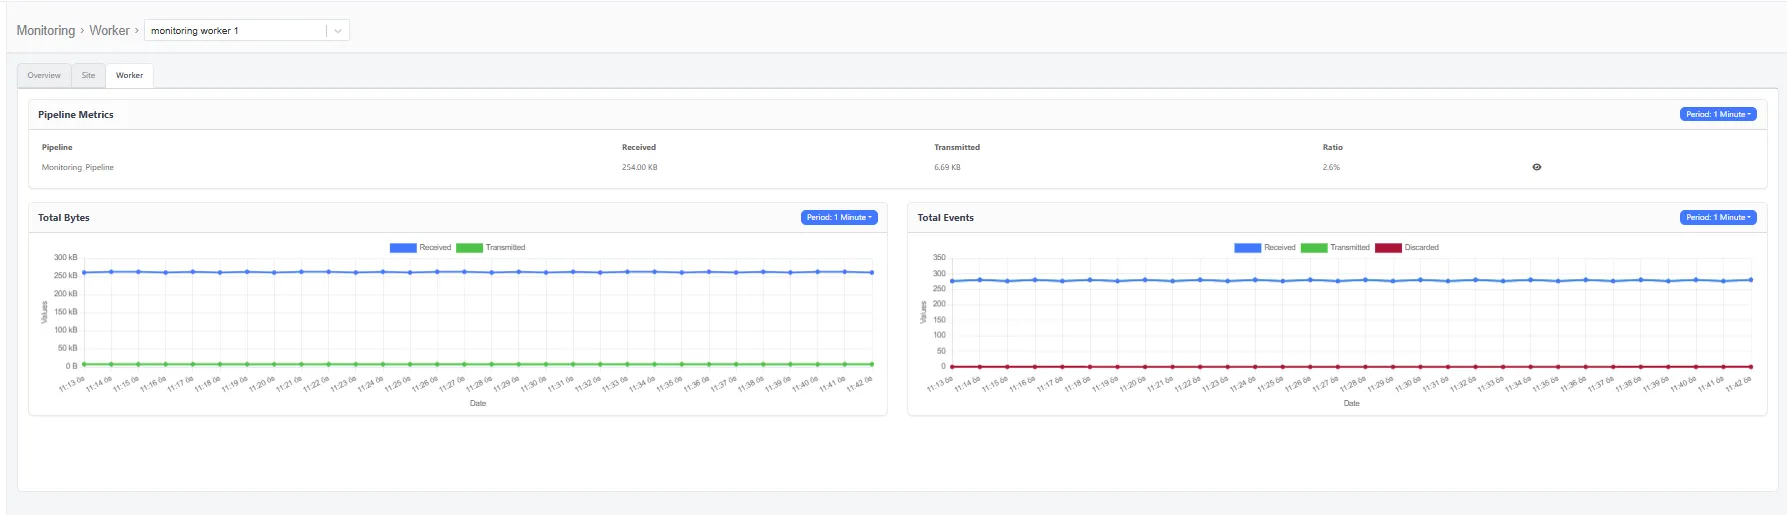The image size is (1787, 515).
Task: Click the Pipeline column header
Action: [x=57, y=148]
